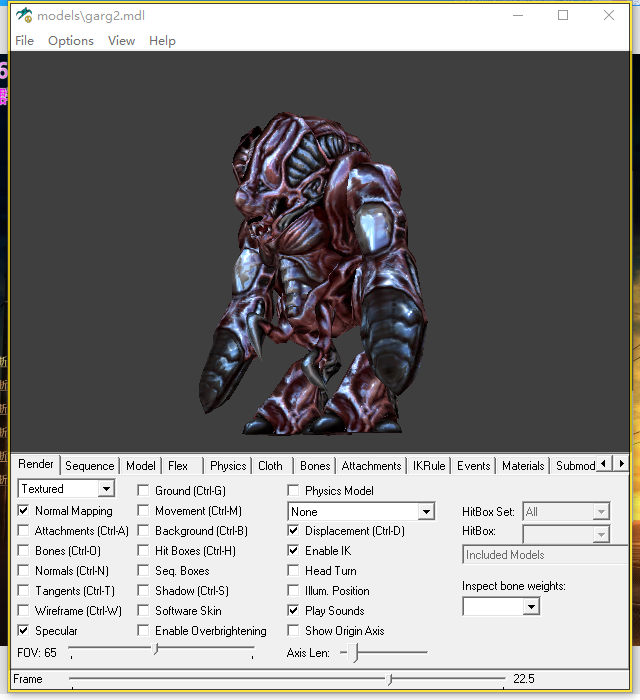This screenshot has height=700, width=640.
Task: Open the Options menu
Action: point(71,41)
